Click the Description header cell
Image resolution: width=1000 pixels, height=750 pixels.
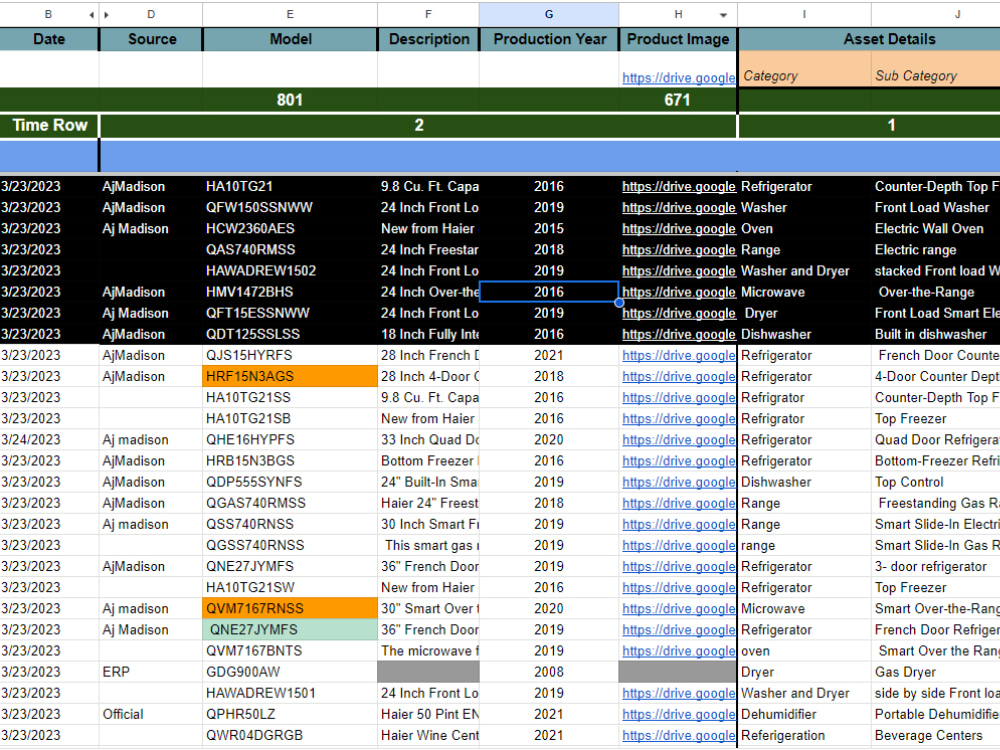(429, 39)
